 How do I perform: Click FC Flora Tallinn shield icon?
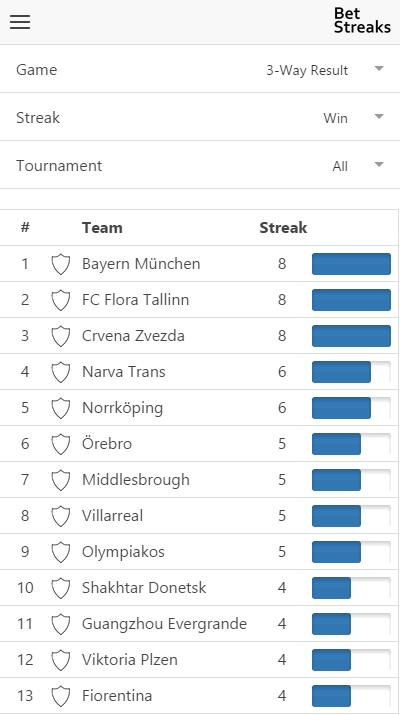[x=60, y=300]
